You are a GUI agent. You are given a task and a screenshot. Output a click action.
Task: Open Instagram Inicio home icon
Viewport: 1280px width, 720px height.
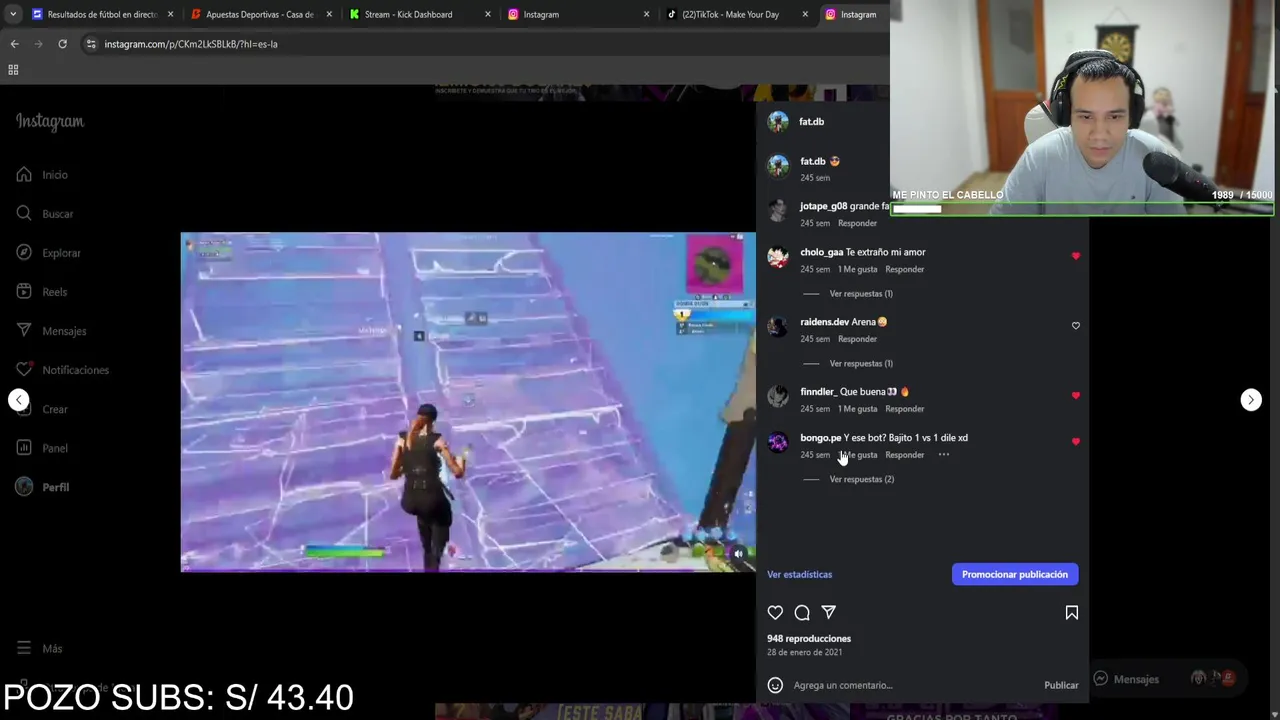(24, 175)
